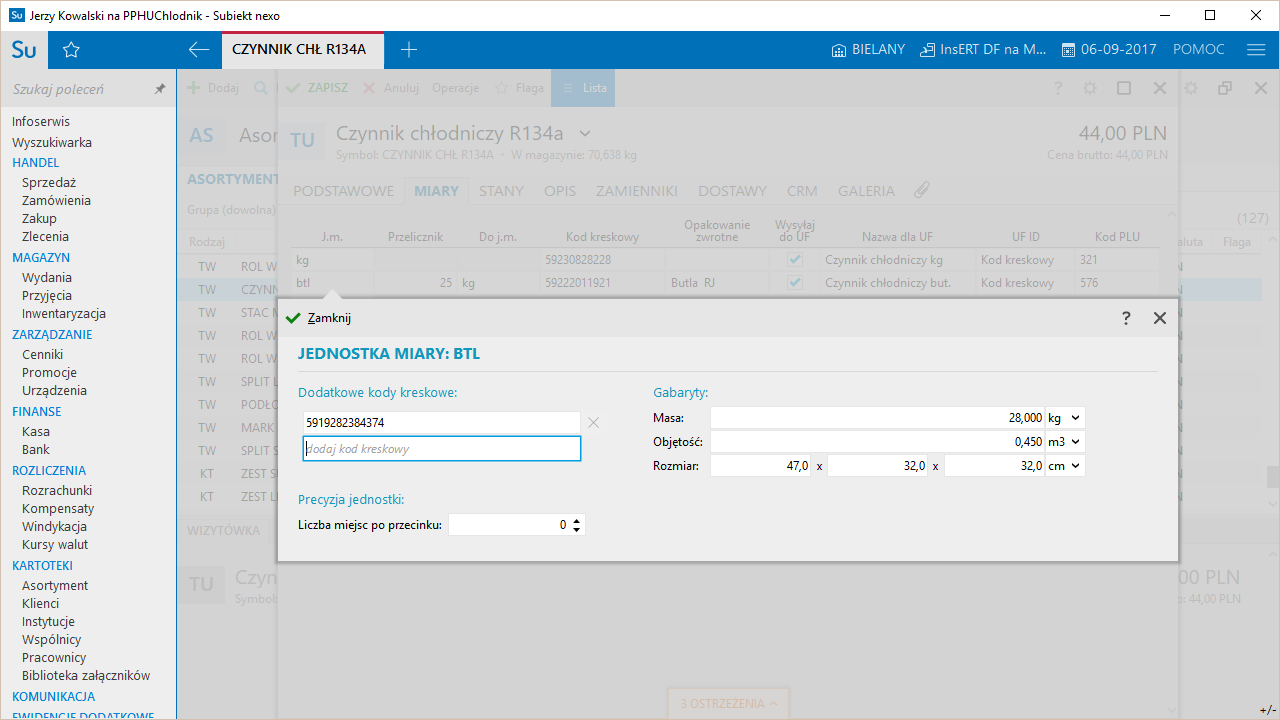
Task: Click the Zamknij button
Action: [x=319, y=318]
